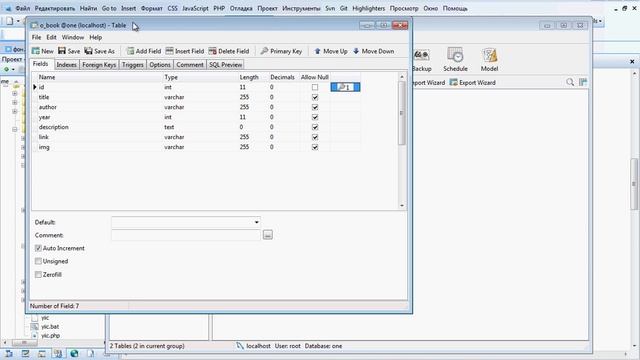Click the fields list scrollbar up arrow
Viewport: 640px width, 360px height.
(x=402, y=77)
